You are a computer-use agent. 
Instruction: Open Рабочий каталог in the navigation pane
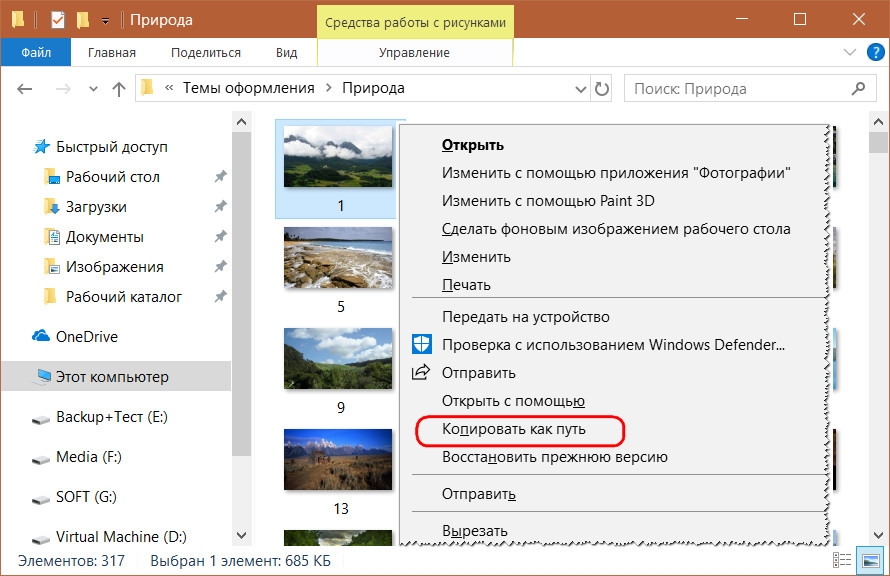[x=124, y=297]
